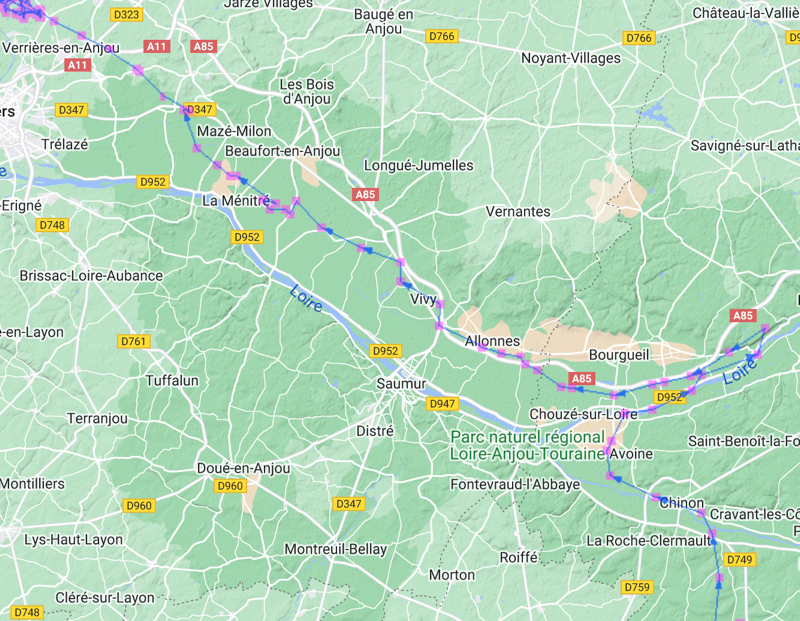Select the Vernantes label

(518, 211)
